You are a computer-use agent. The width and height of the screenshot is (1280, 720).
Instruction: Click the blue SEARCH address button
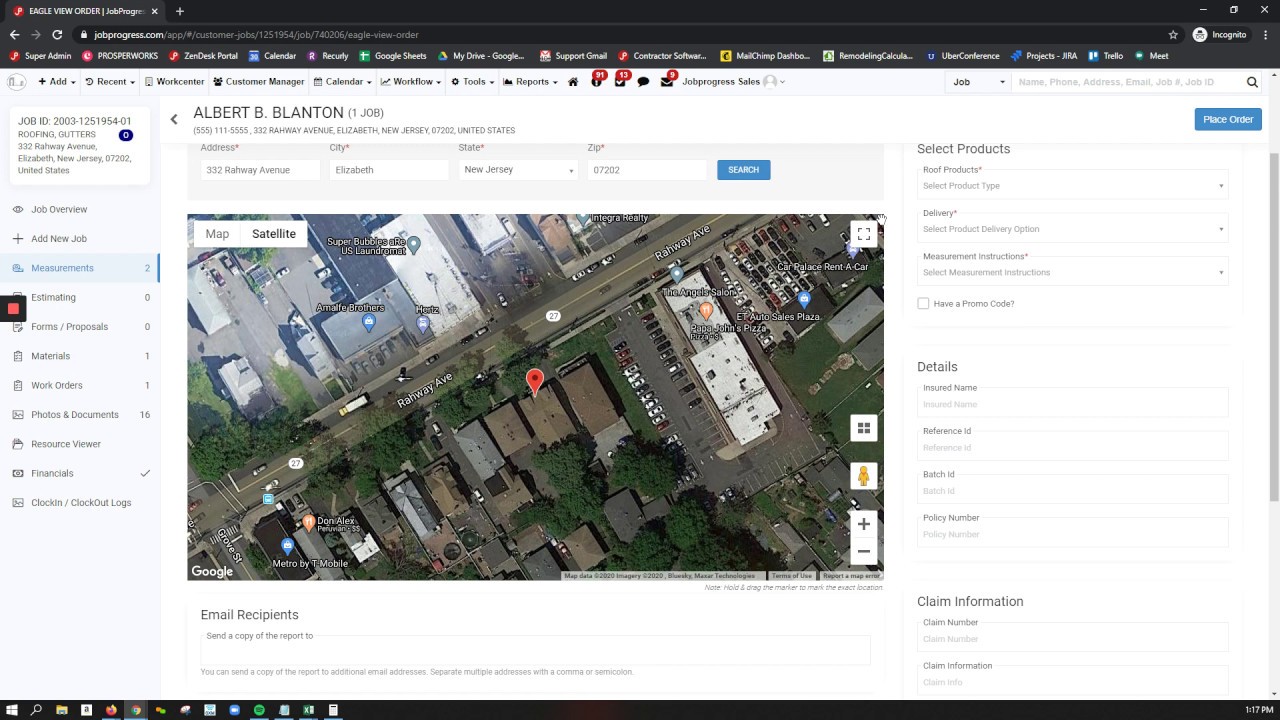coord(743,170)
